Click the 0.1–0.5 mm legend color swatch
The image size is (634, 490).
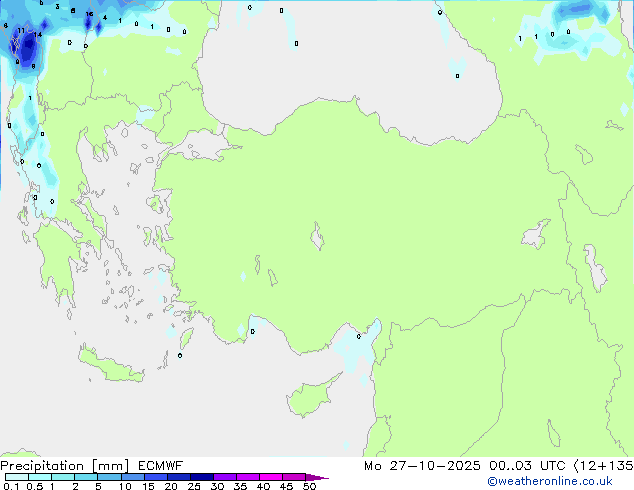click(17, 477)
